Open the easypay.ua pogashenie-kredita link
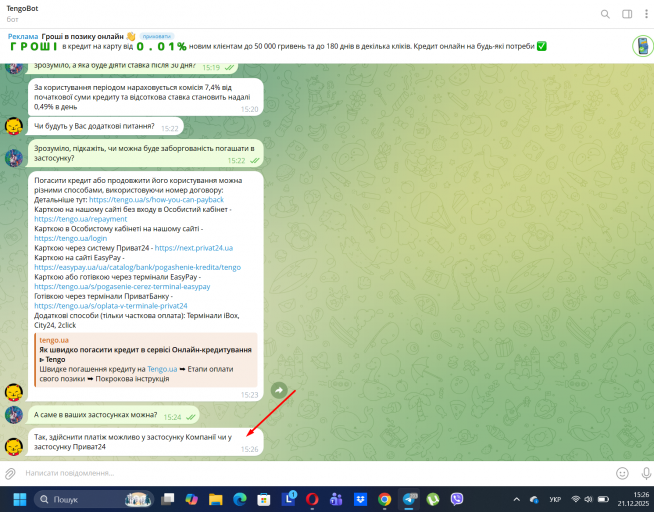 [137, 267]
